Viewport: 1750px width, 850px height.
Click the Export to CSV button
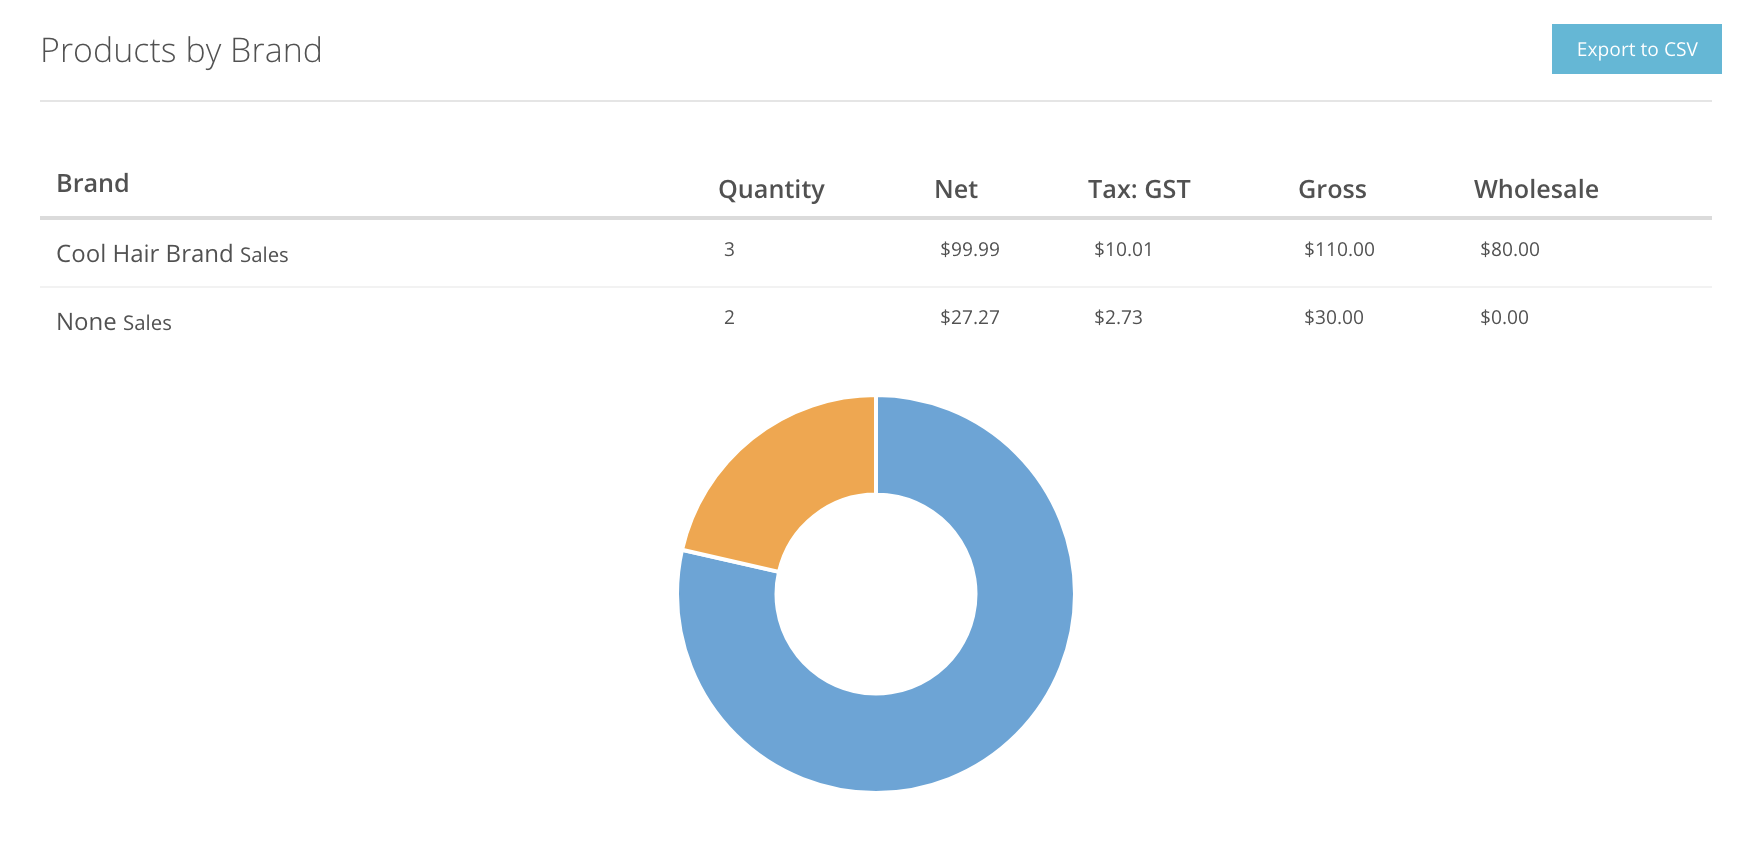pyautogui.click(x=1636, y=48)
